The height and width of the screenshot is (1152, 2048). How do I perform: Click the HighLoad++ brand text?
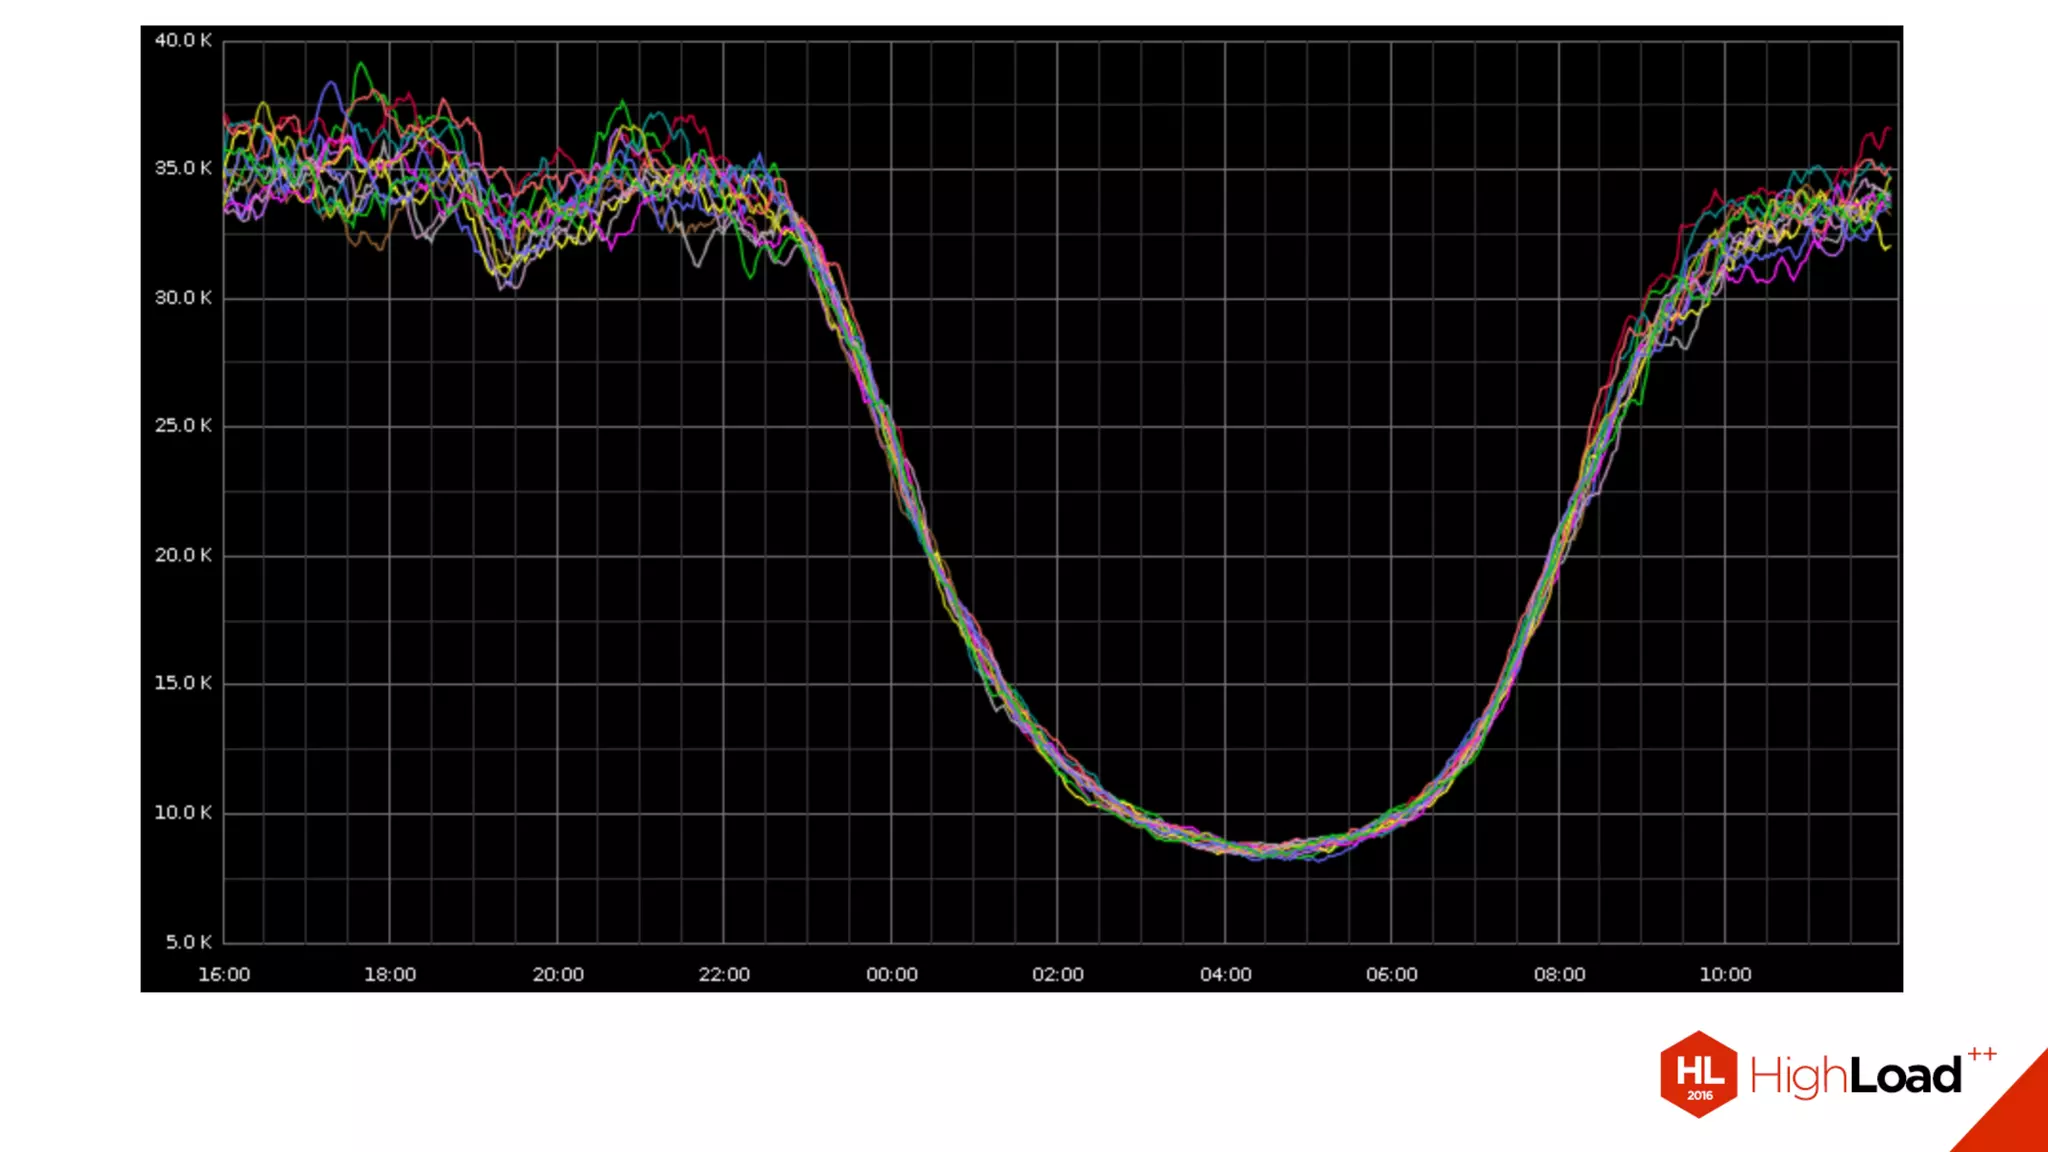click(x=1858, y=1076)
